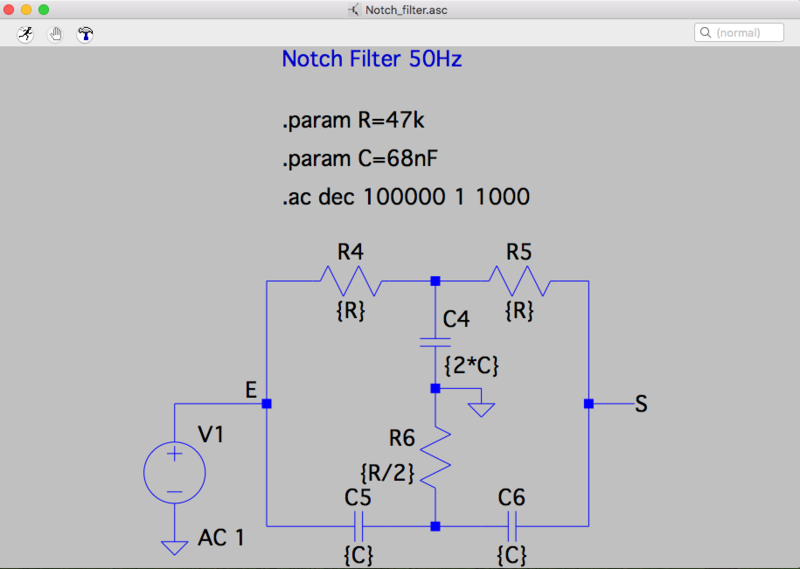Select the C5 capacitor symbol

[x=358, y=525]
